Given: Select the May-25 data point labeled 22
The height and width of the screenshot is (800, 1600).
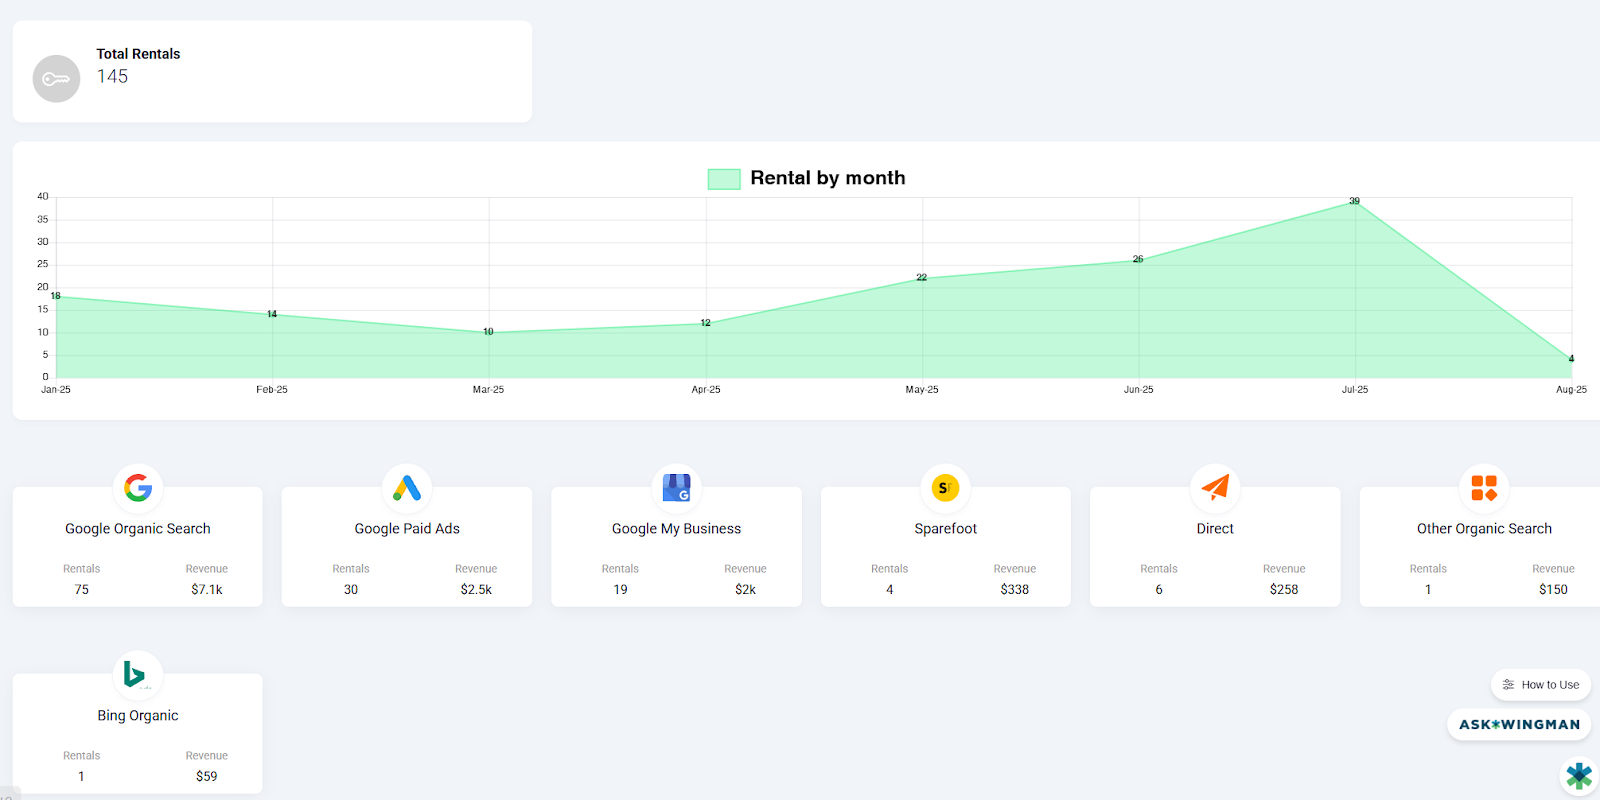Looking at the screenshot, I should click(922, 279).
